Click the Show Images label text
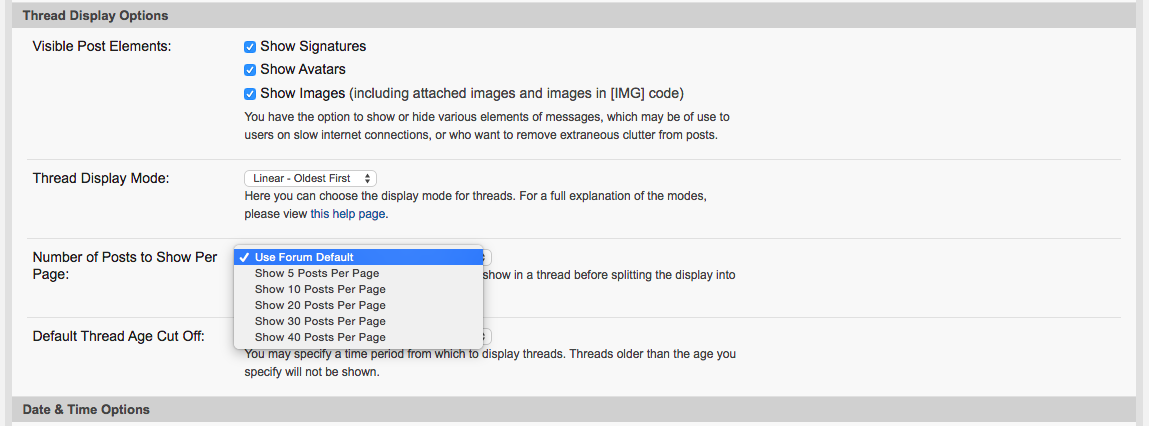 [x=303, y=93]
